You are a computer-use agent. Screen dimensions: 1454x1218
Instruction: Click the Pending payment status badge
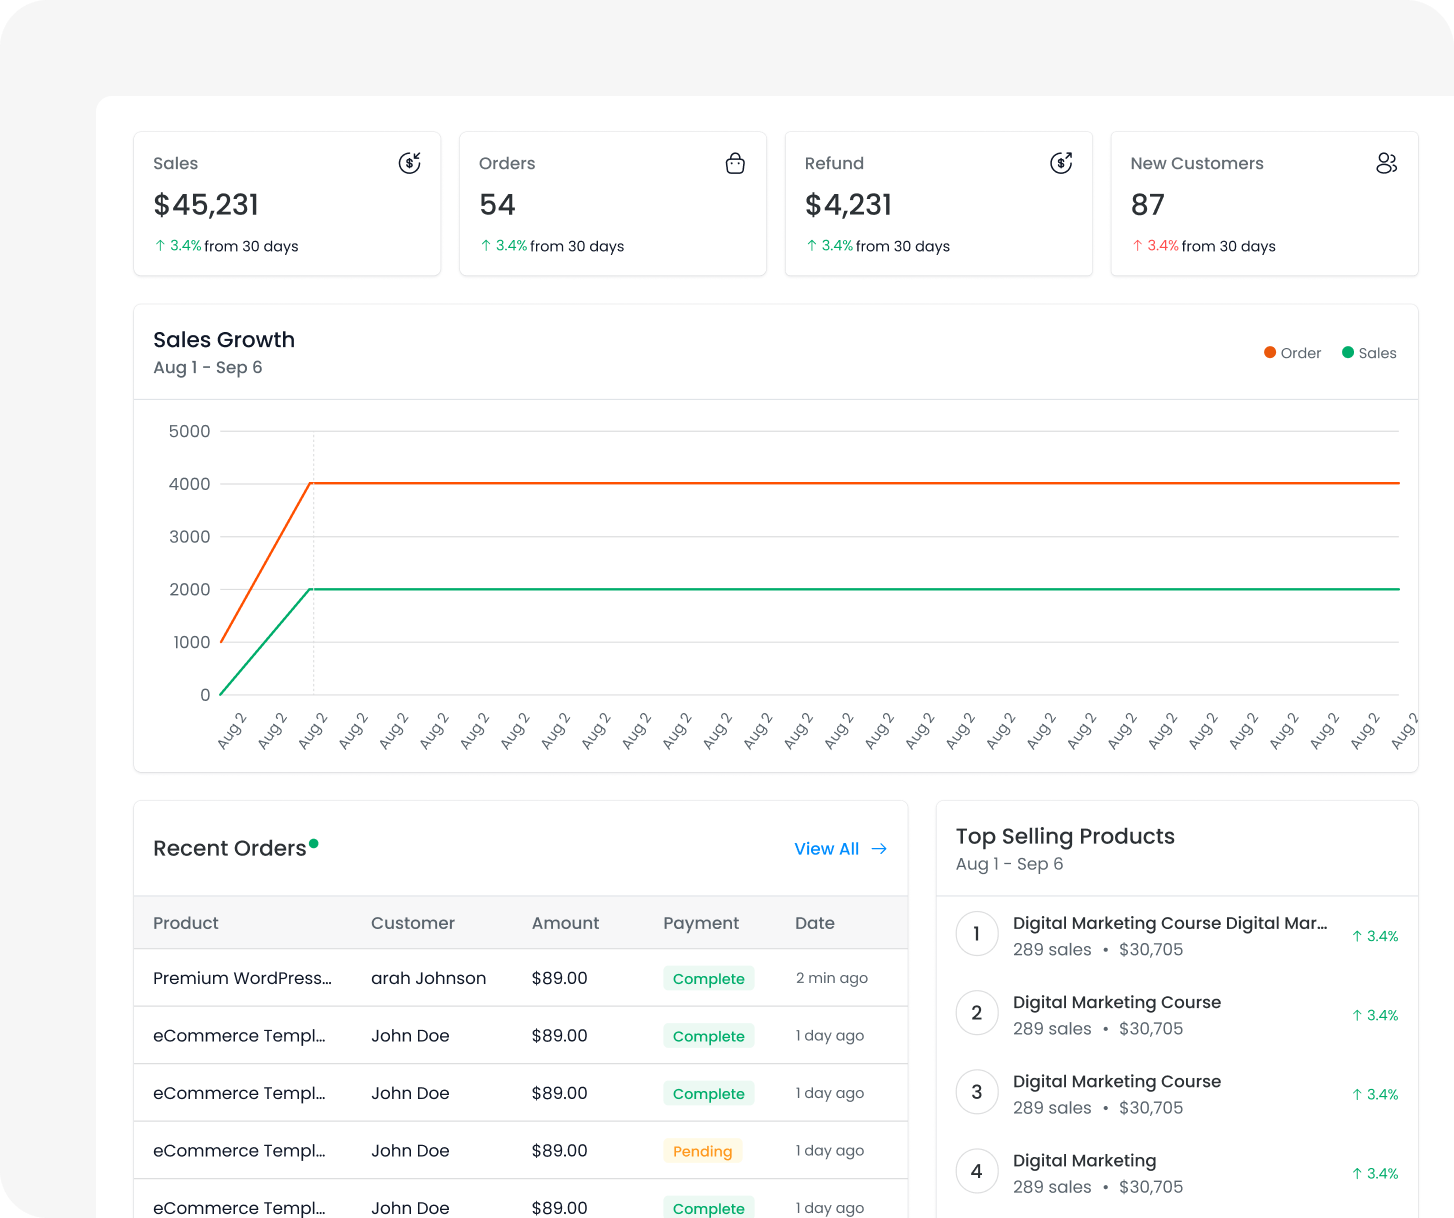[x=702, y=1151]
